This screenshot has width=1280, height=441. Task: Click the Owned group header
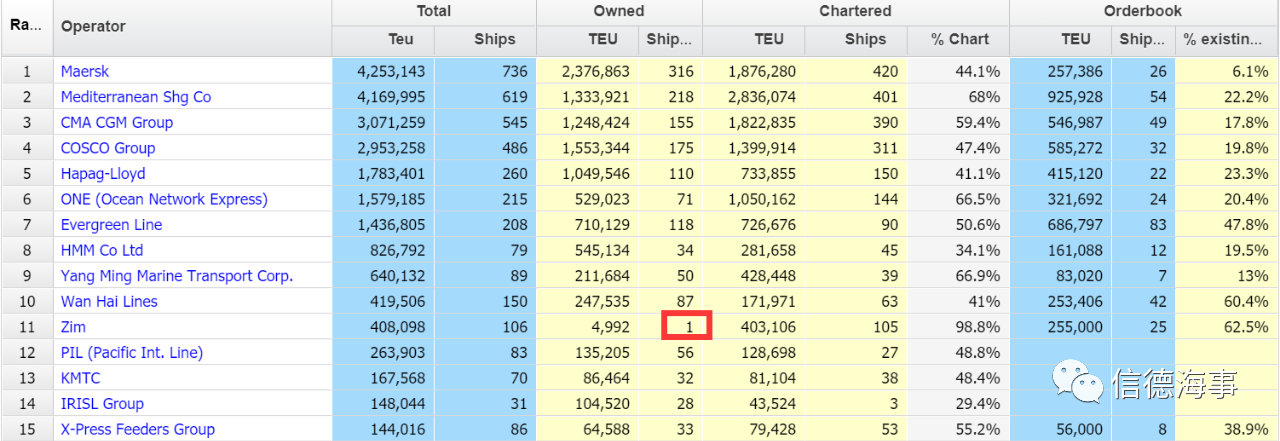pyautogui.click(x=620, y=11)
